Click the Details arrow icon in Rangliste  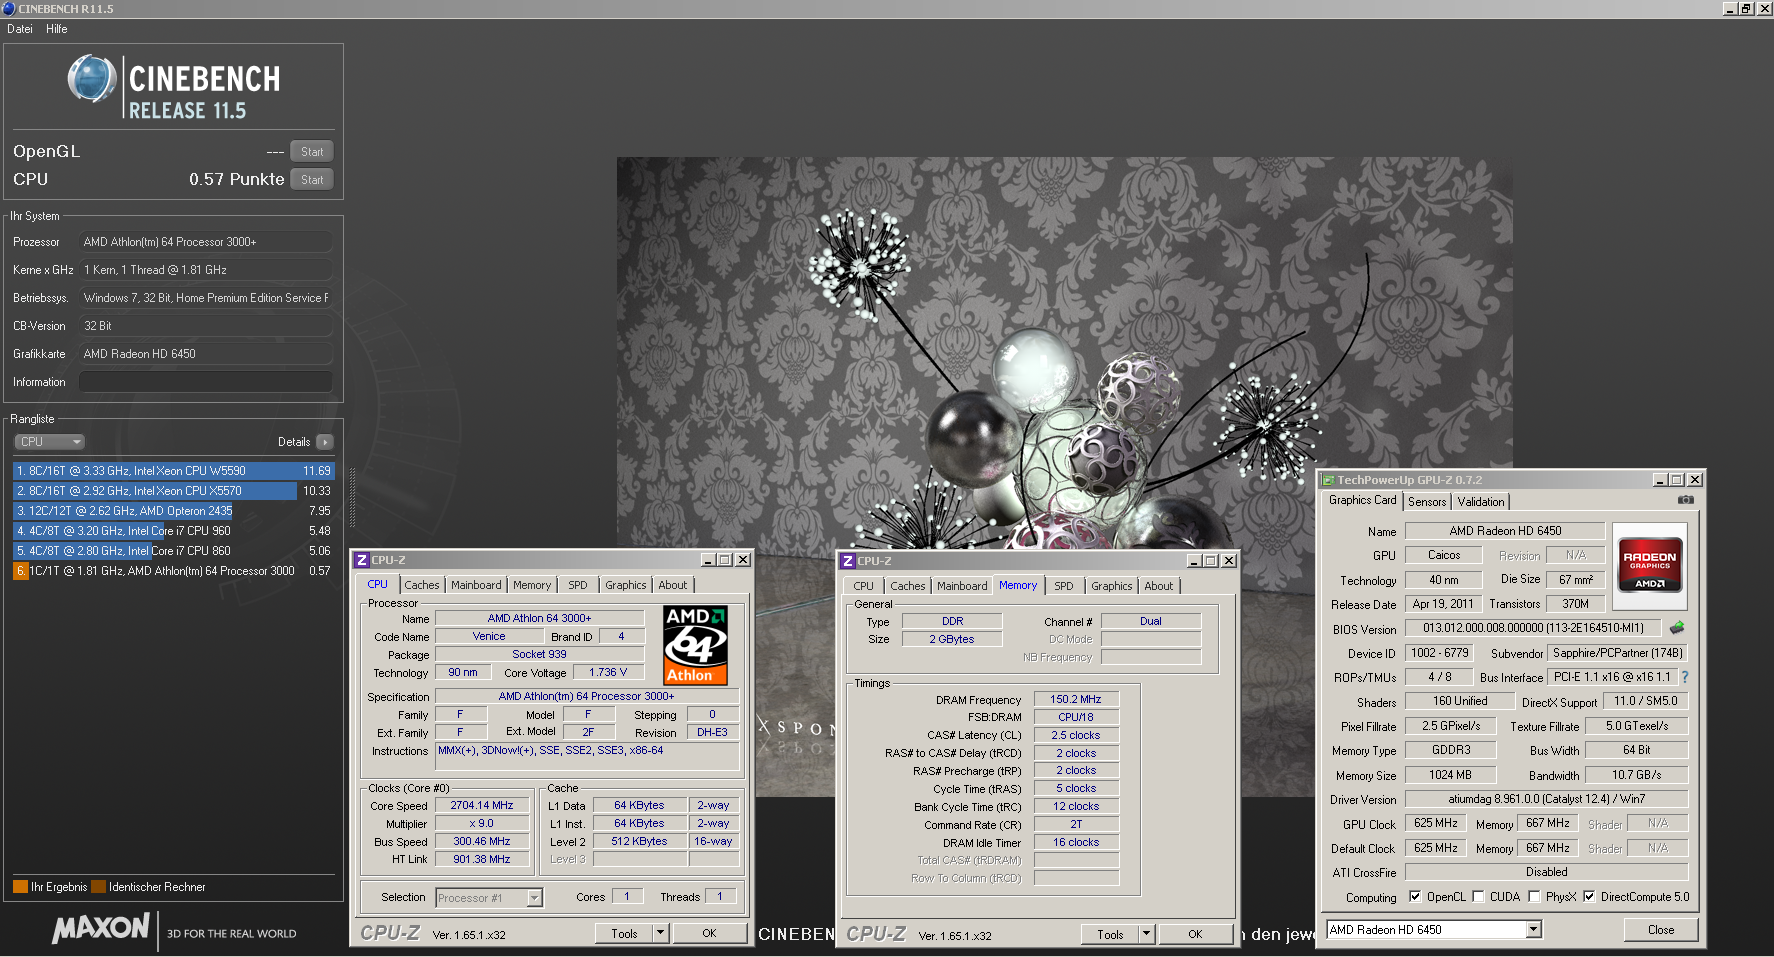(x=325, y=442)
